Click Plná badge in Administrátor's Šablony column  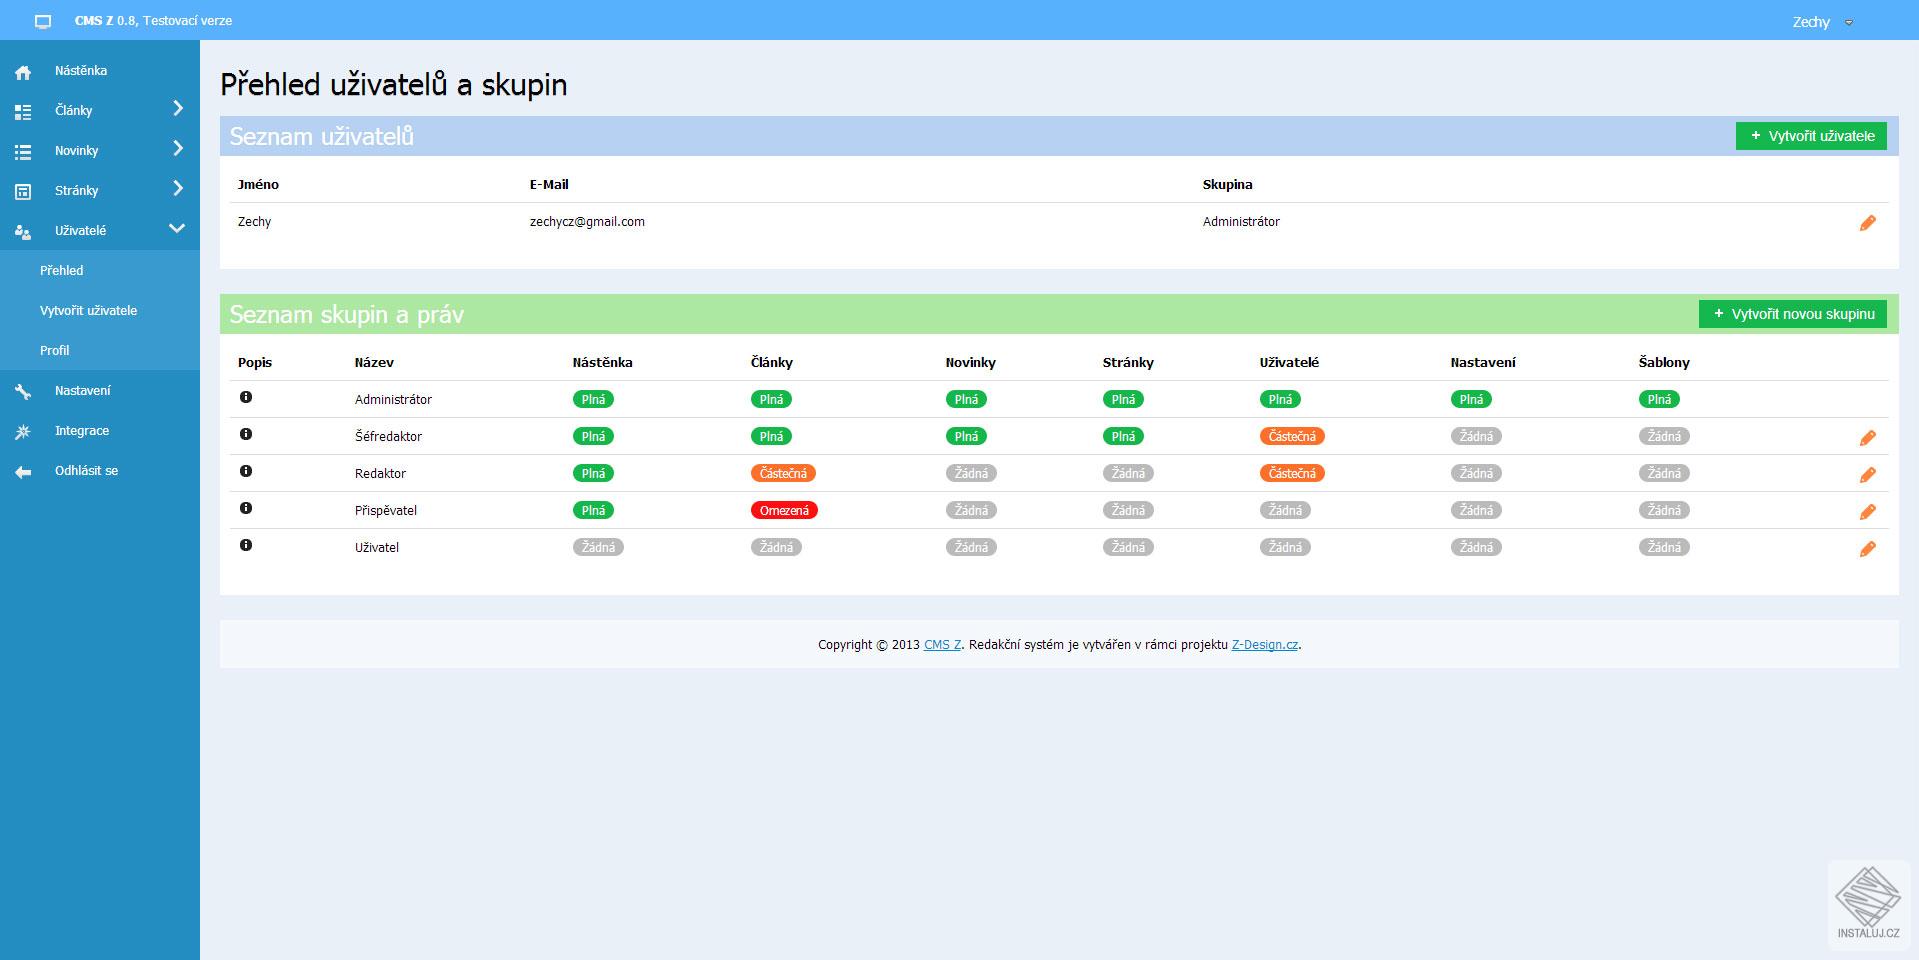1659,399
